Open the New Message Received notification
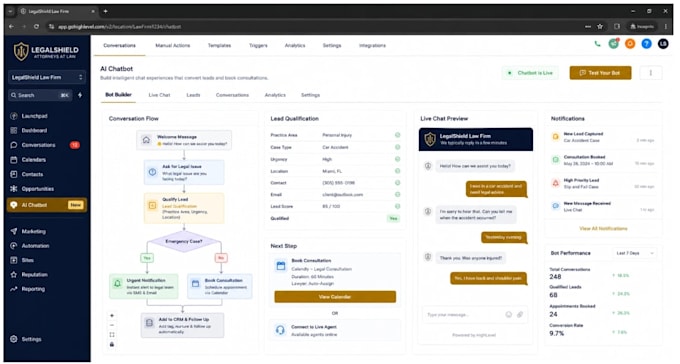Screen dimensions: 680x364 pyautogui.click(x=603, y=207)
